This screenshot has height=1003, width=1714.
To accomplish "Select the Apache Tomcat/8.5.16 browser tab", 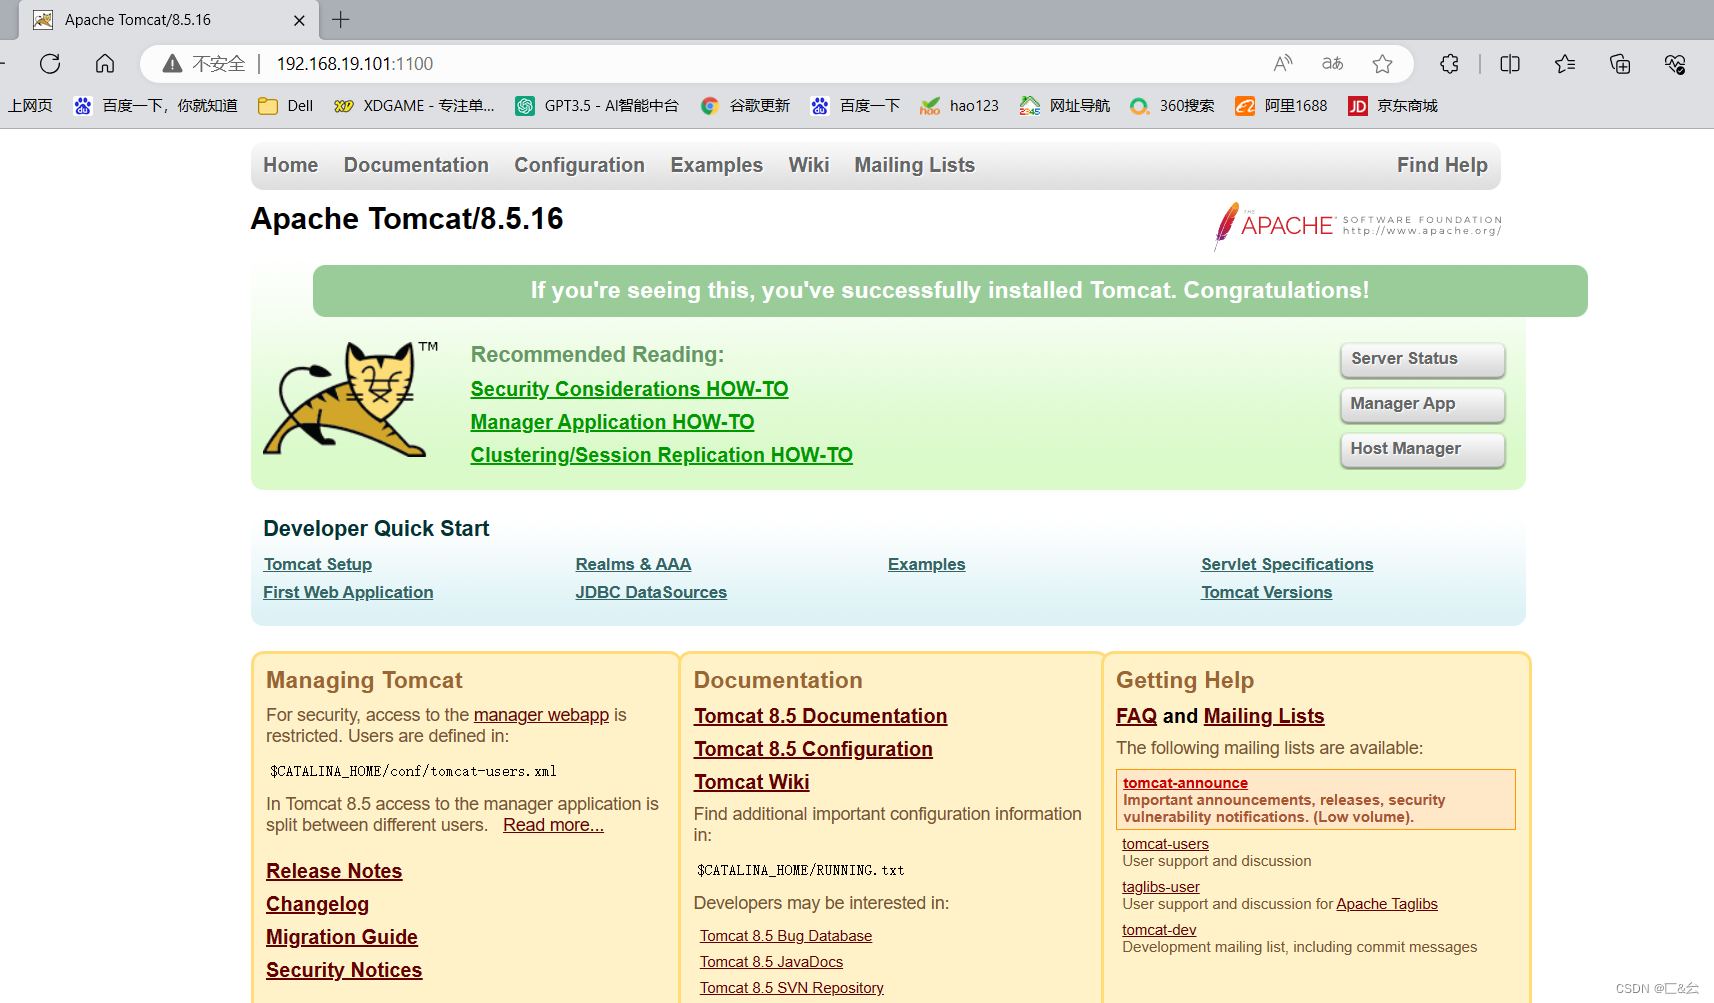I will (x=168, y=20).
